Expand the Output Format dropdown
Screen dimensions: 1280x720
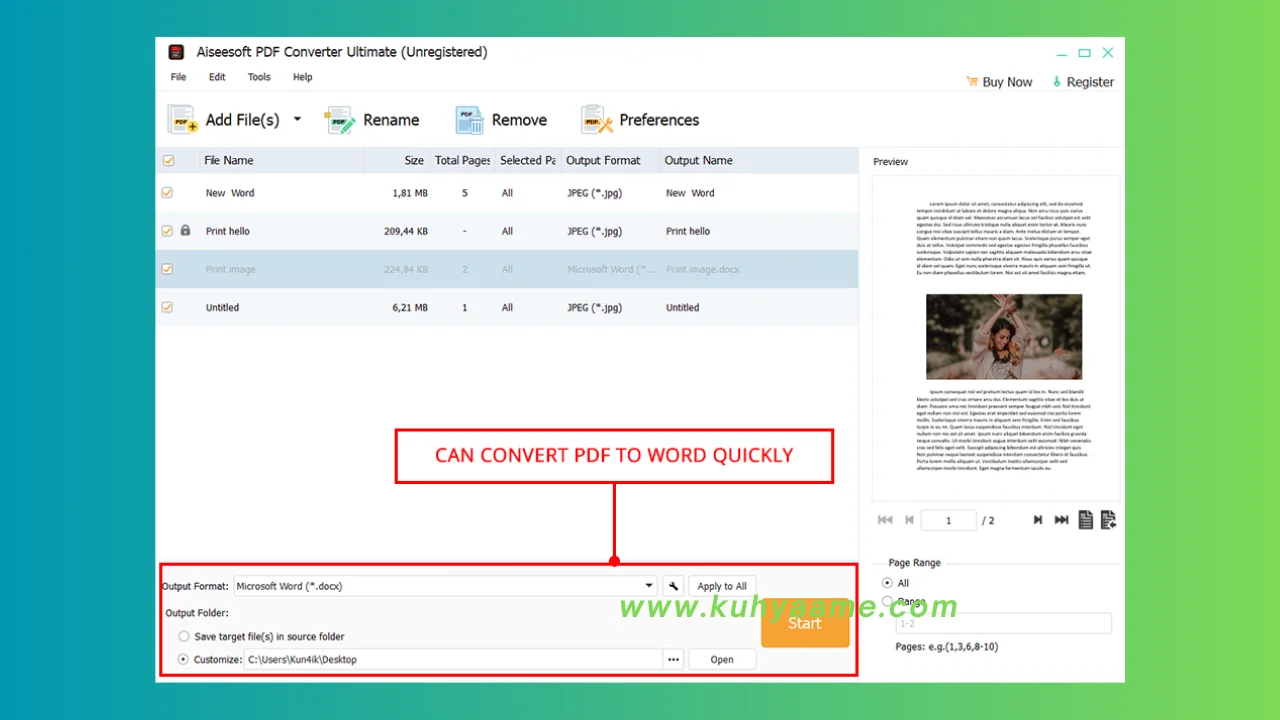[x=649, y=586]
